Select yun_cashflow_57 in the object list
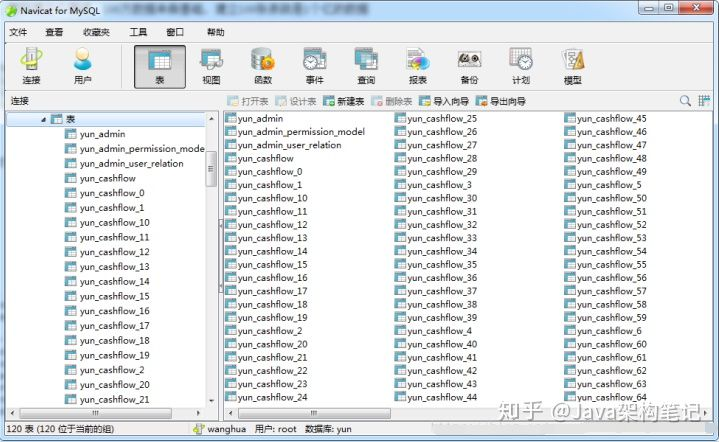 point(612,292)
